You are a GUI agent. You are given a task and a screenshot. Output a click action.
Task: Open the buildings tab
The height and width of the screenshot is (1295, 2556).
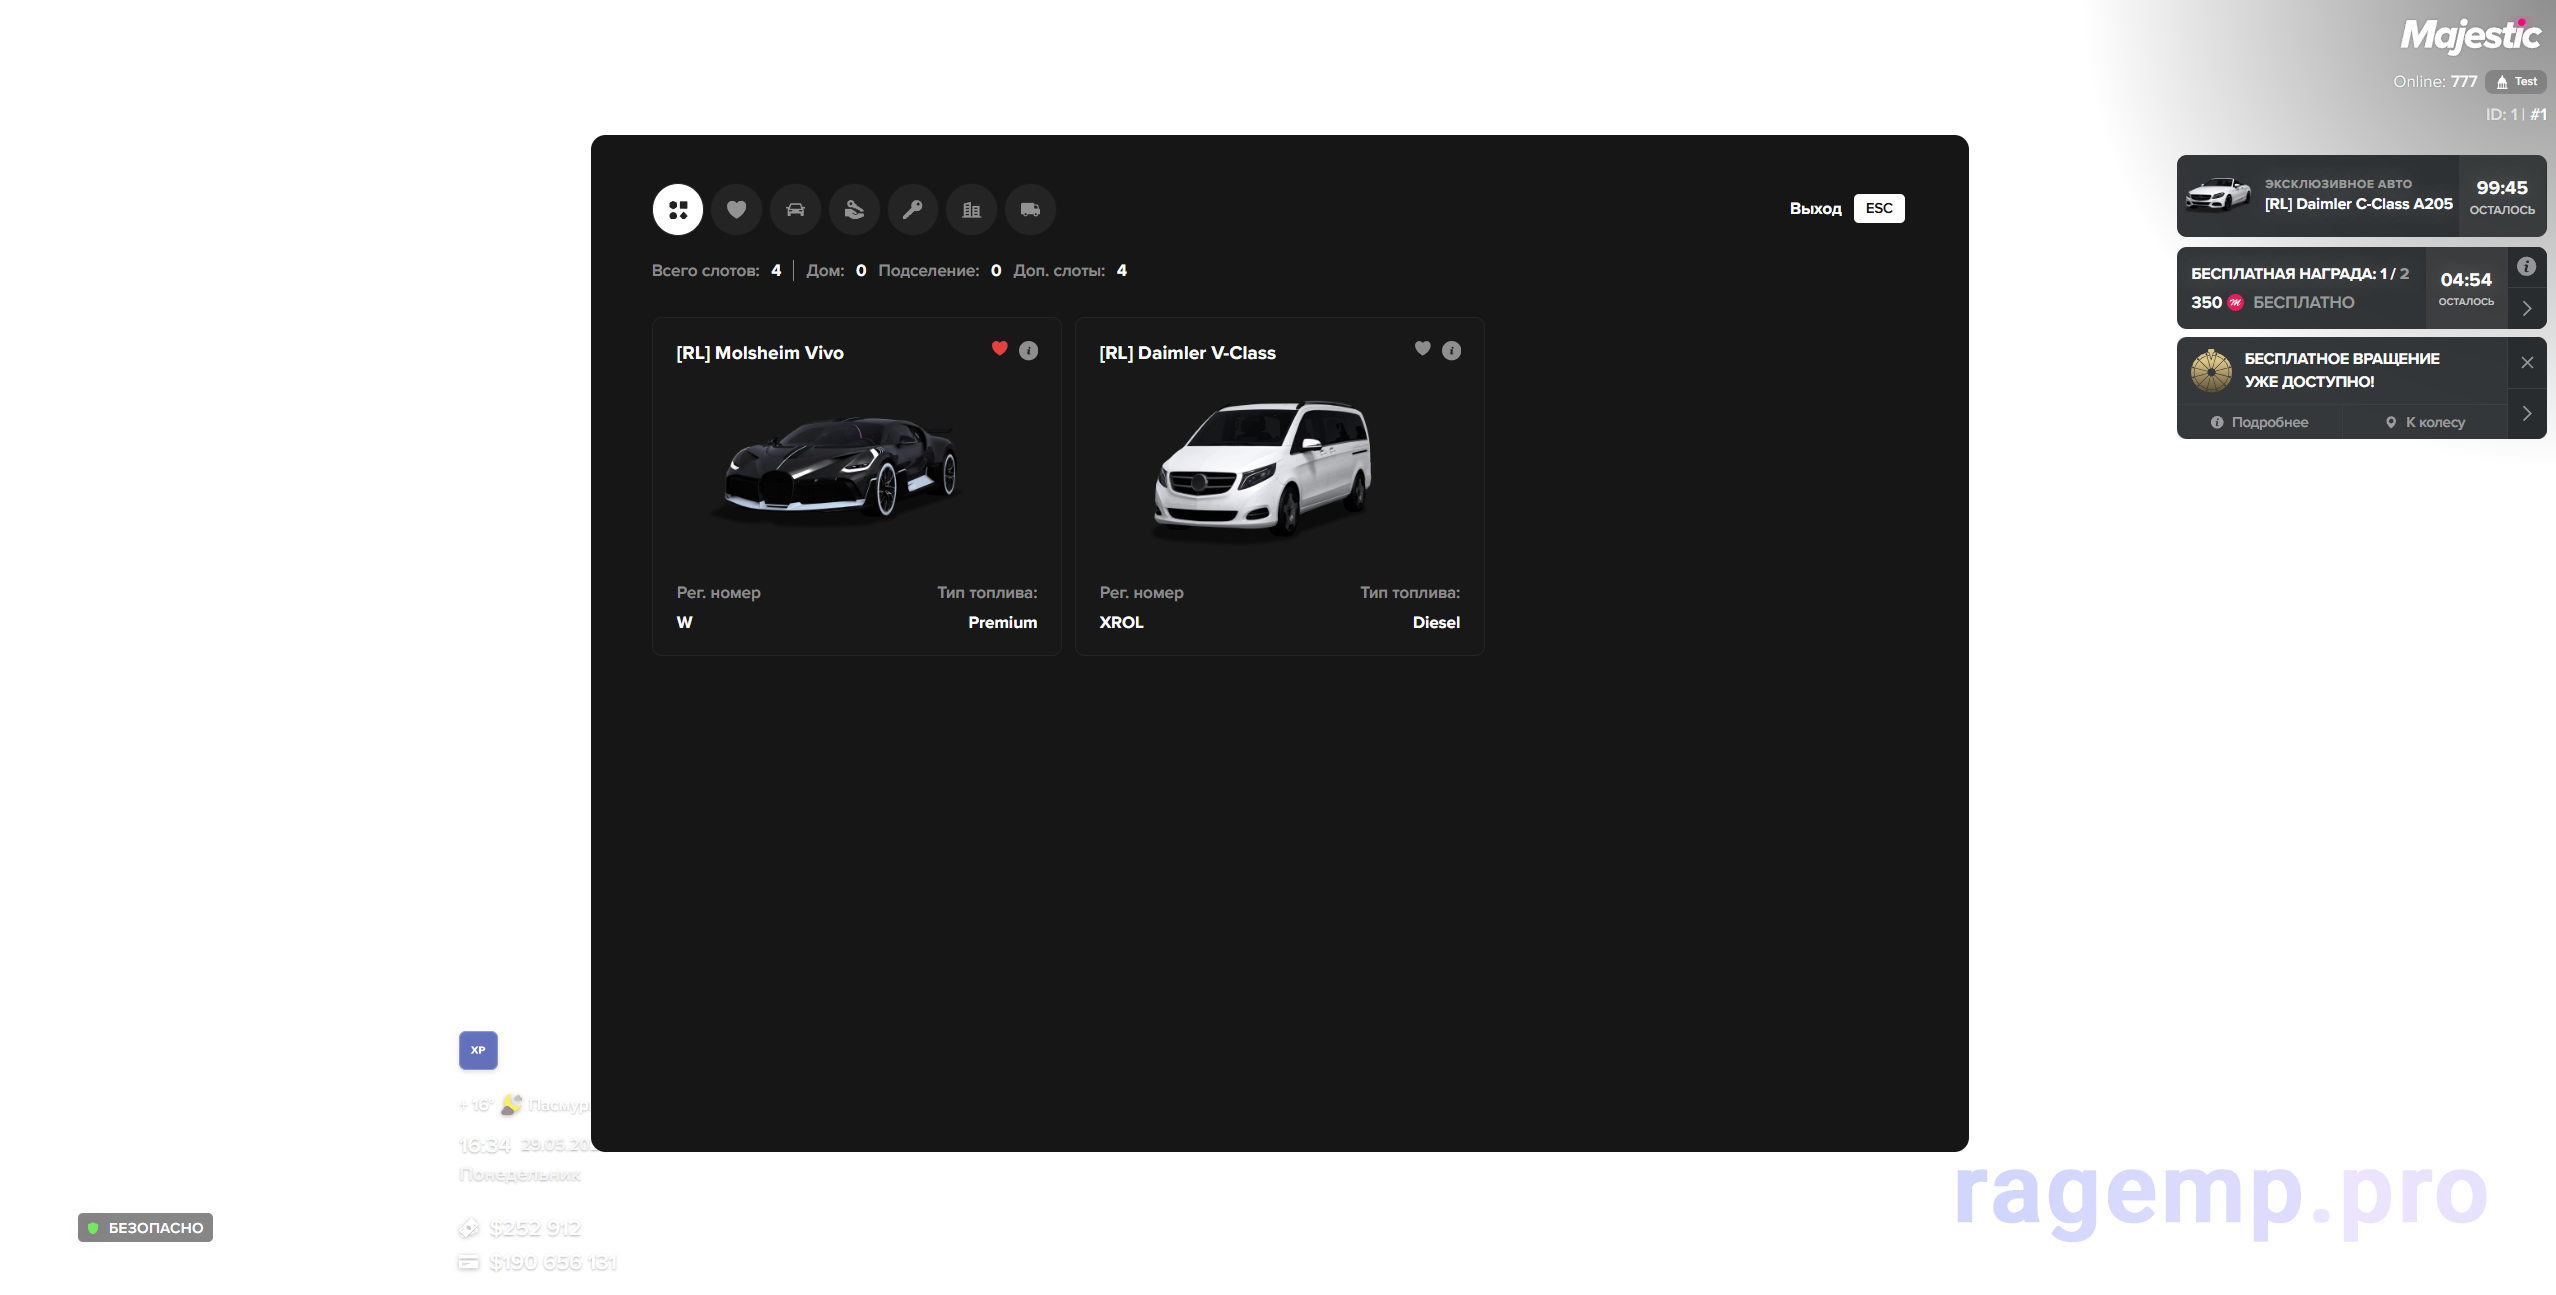pyautogui.click(x=971, y=209)
